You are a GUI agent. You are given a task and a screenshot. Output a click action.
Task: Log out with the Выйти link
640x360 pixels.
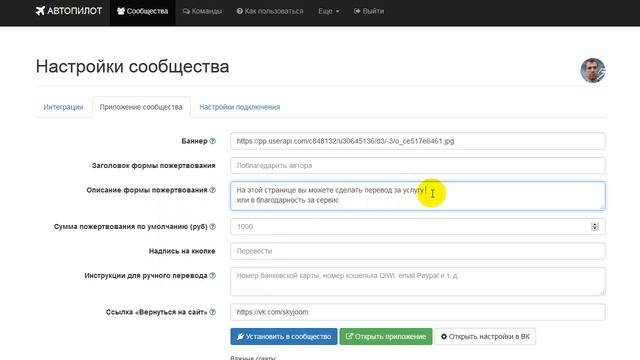[x=369, y=11]
